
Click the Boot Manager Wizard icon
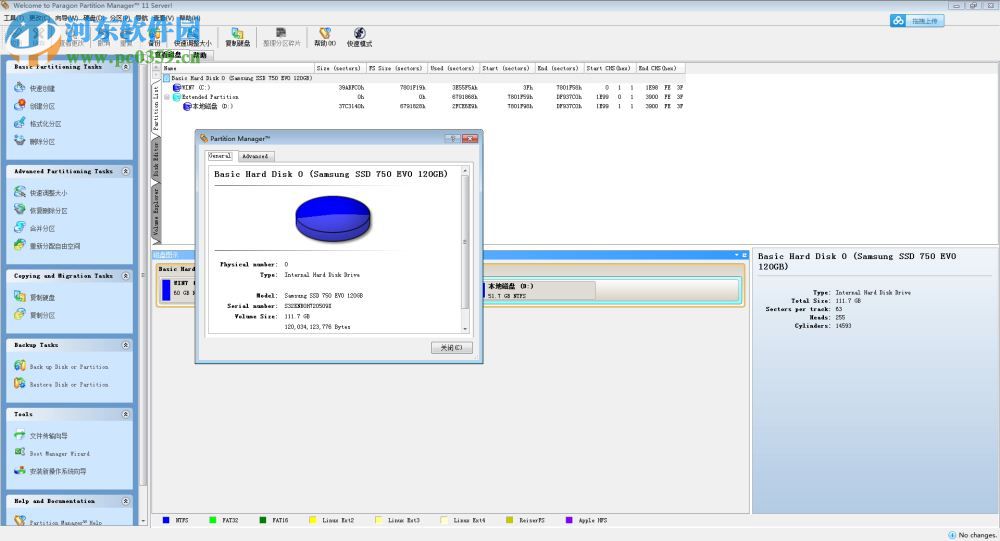20,452
